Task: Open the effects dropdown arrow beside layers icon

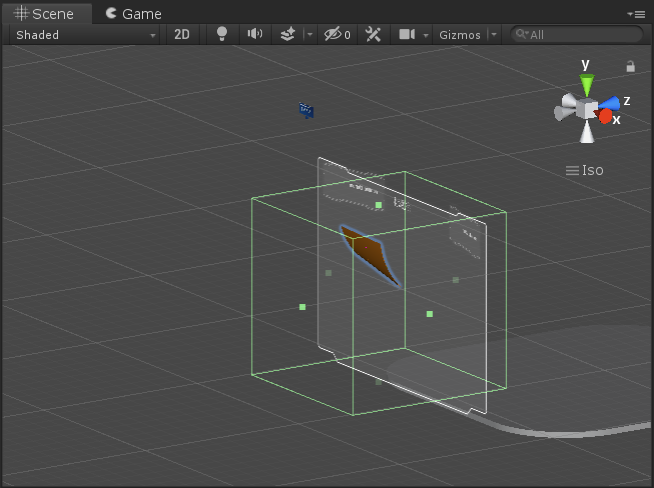Action: [308, 34]
